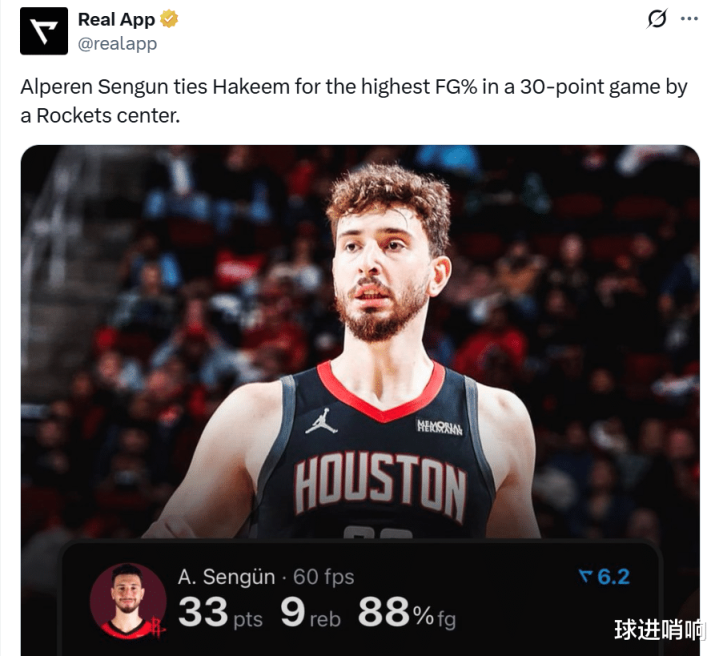Click the 88% fg stat
The width and height of the screenshot is (719, 656).
[x=407, y=613]
